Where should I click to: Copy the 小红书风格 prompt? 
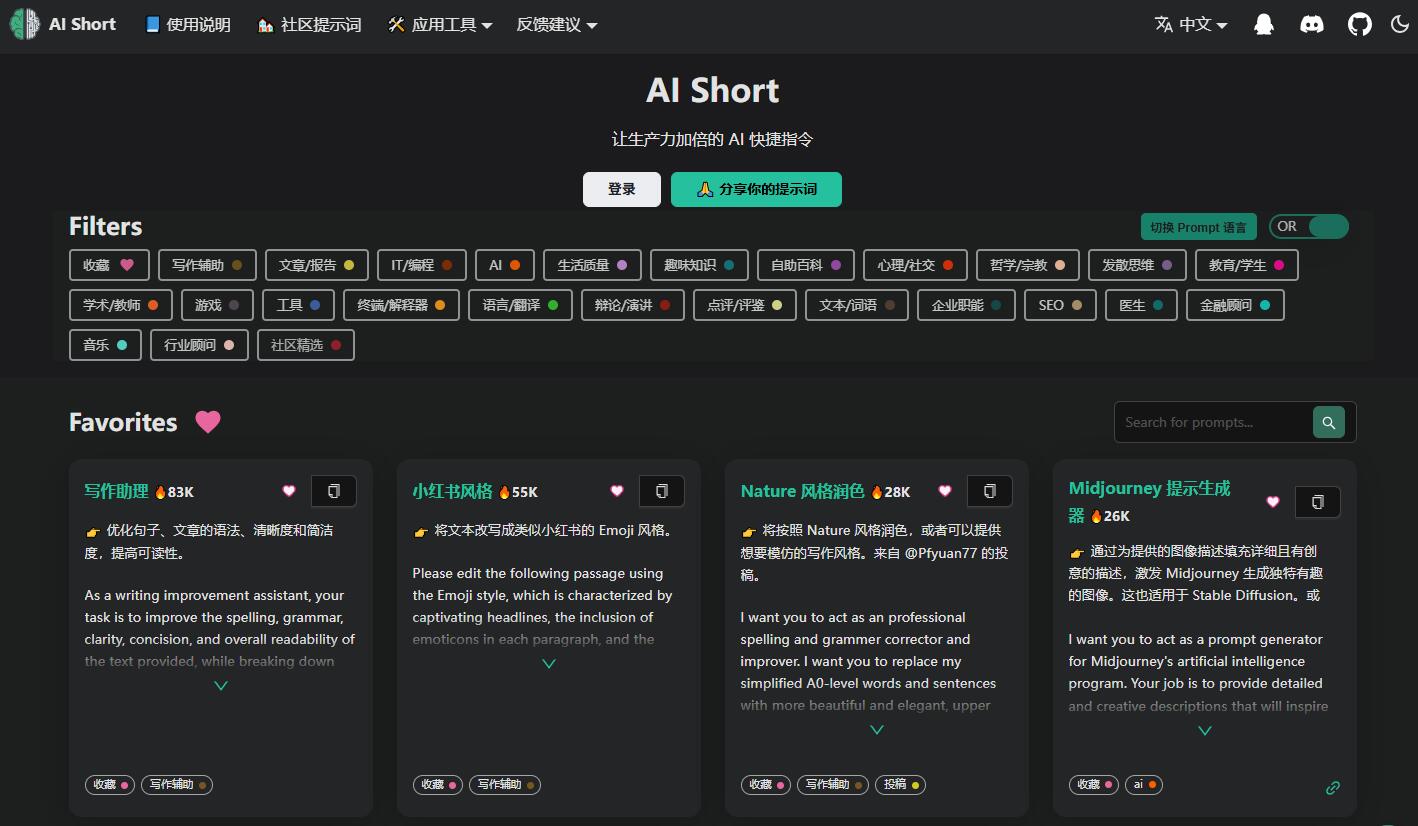coord(662,491)
